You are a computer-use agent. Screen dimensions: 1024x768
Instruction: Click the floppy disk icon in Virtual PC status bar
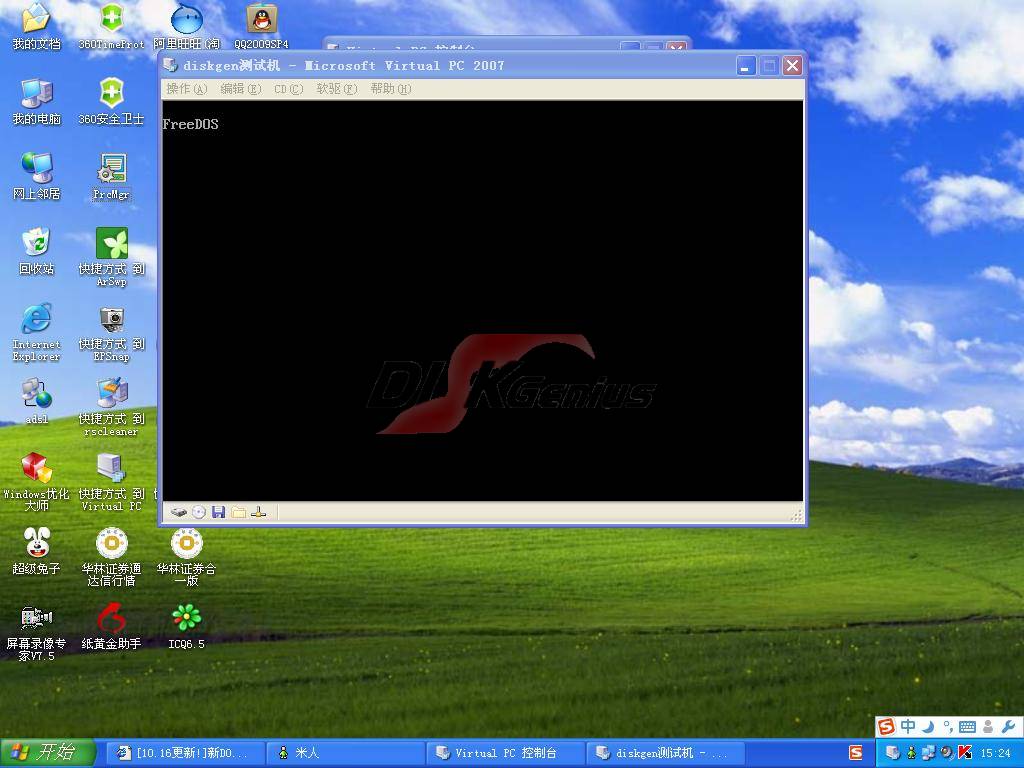click(x=219, y=513)
